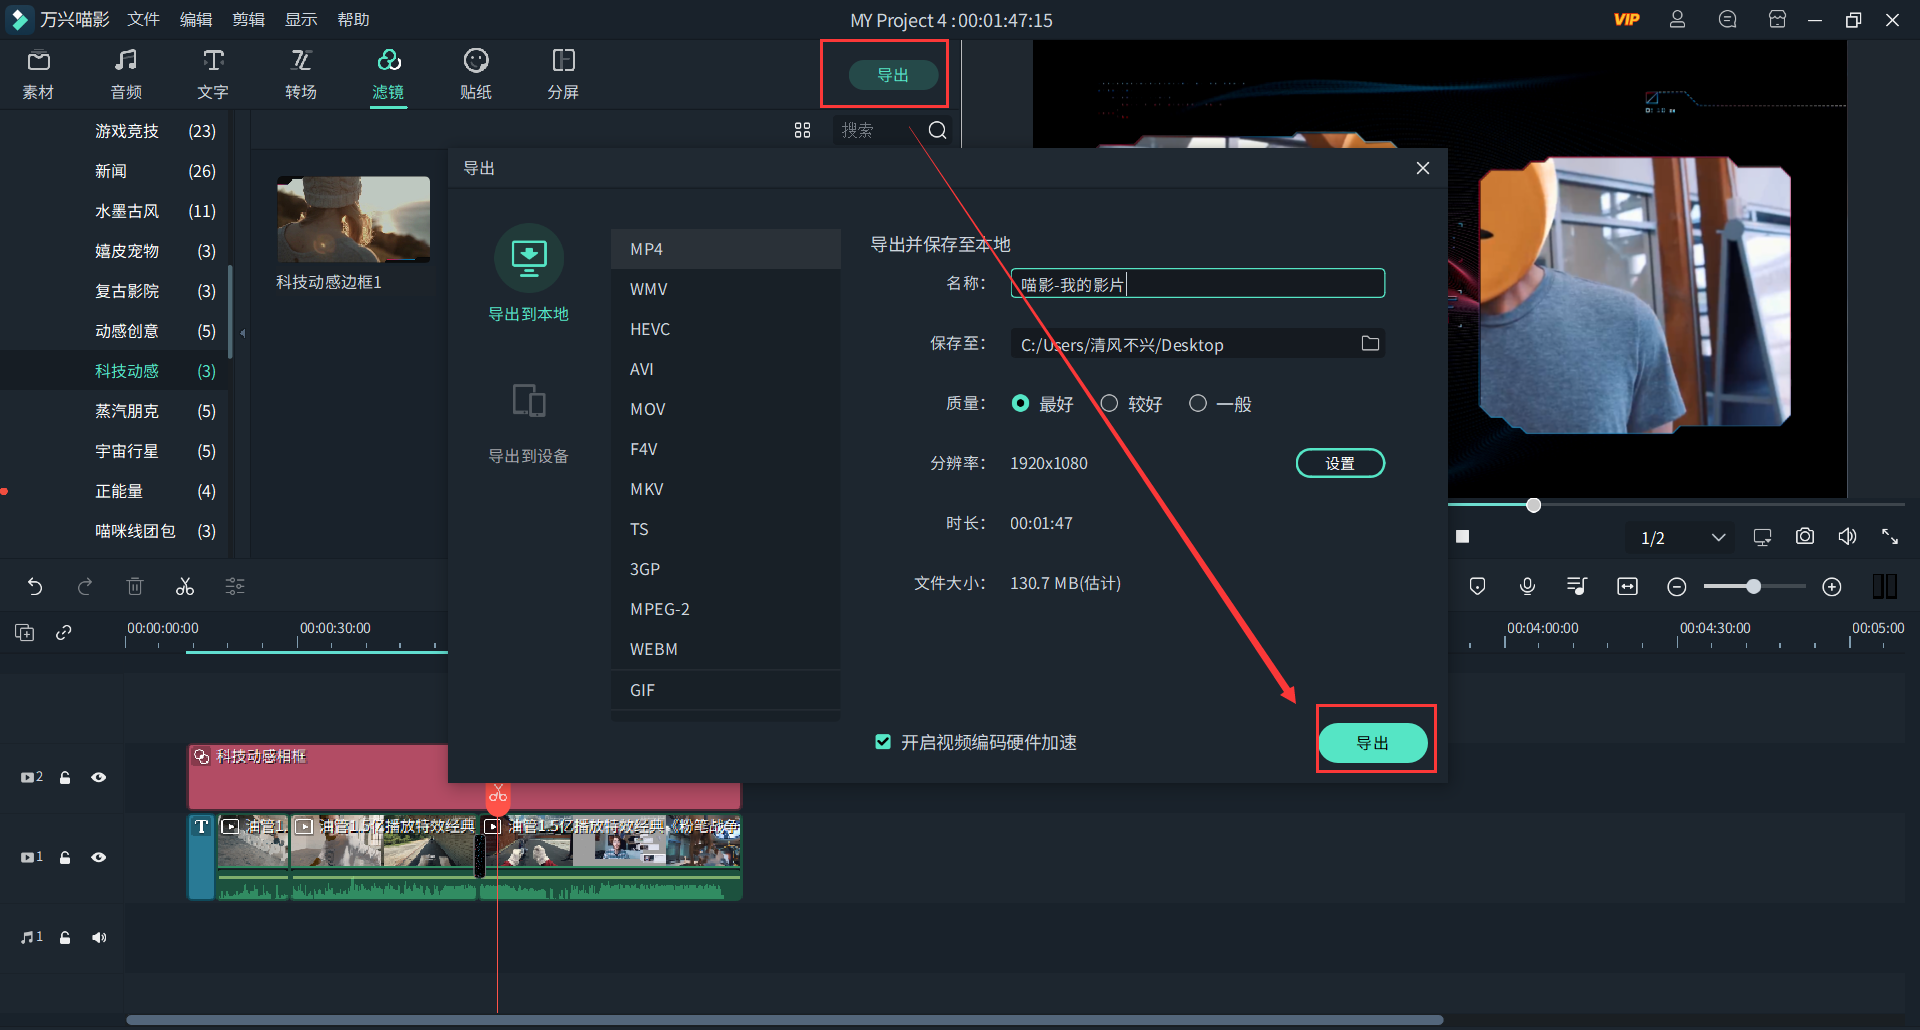The width and height of the screenshot is (1920, 1030).
Task: Open resolution 设置 settings button
Action: (x=1340, y=462)
